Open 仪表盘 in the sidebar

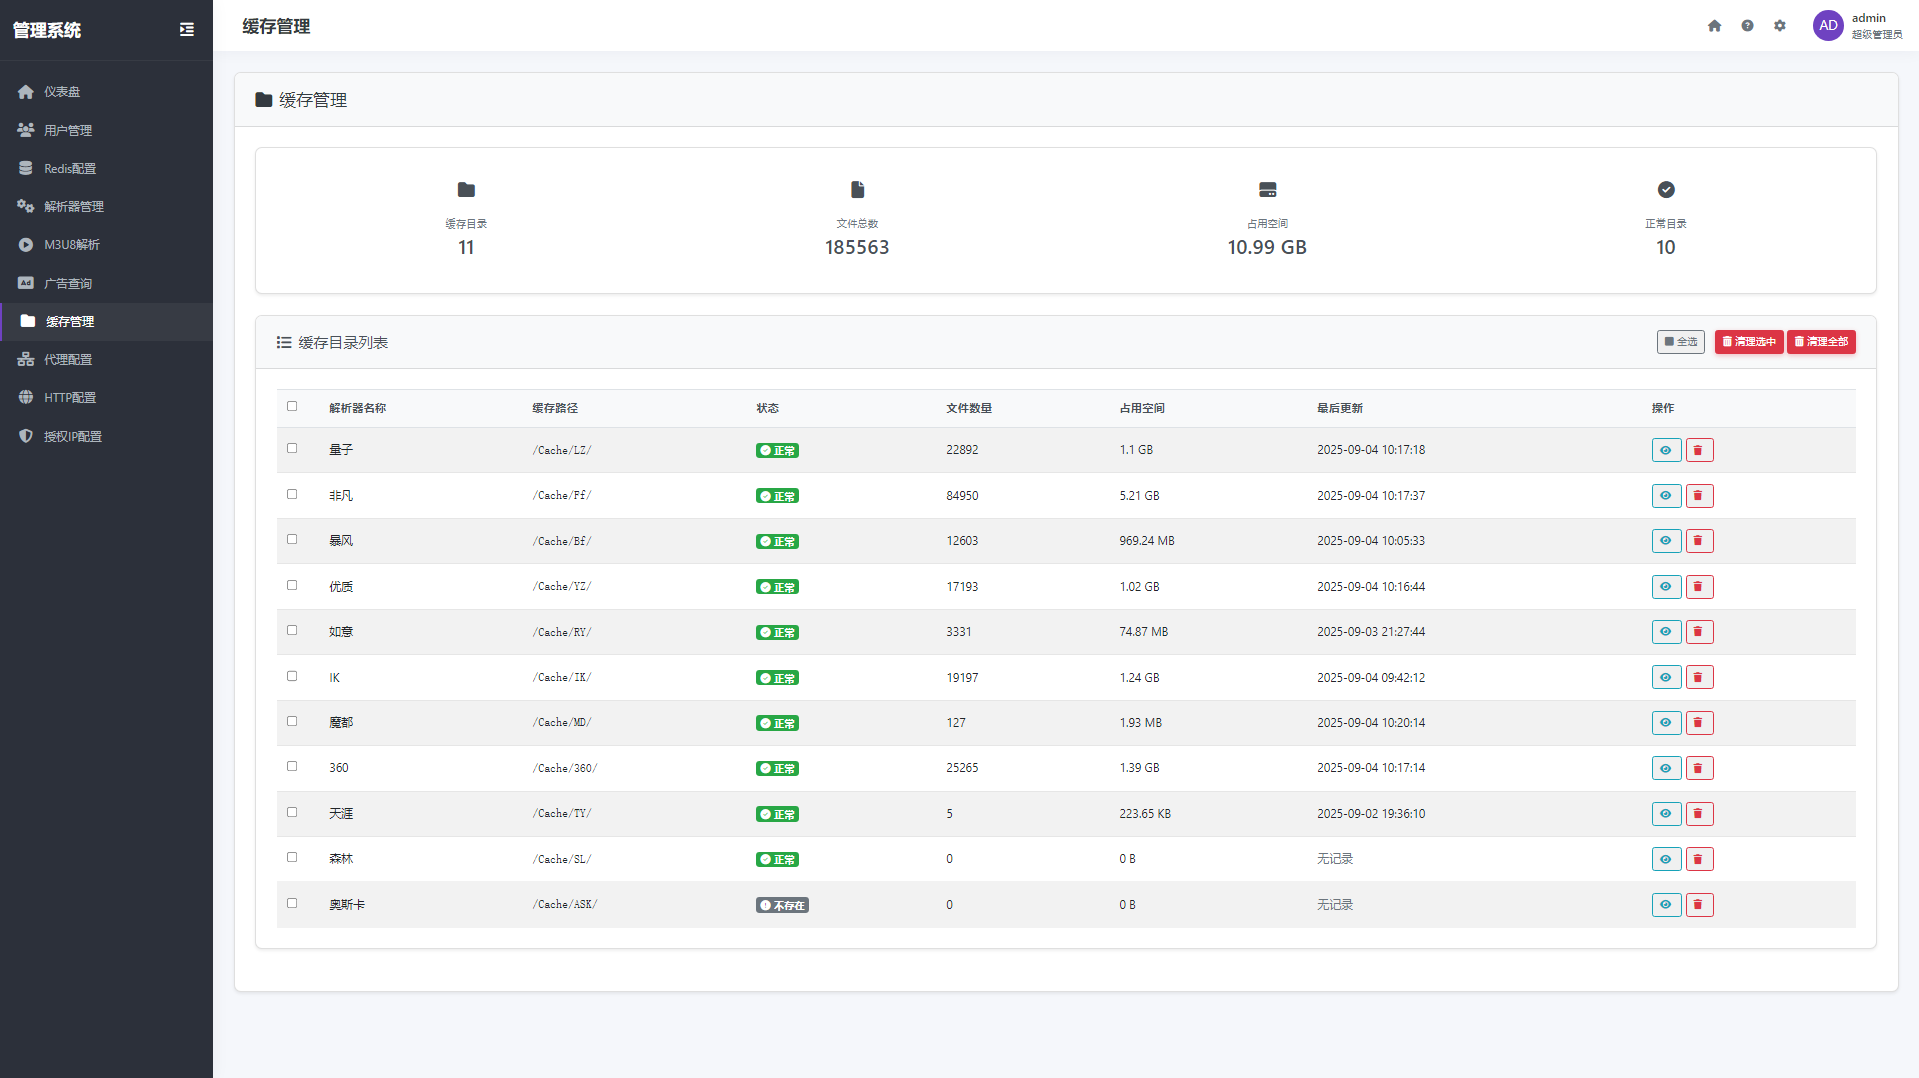(x=106, y=92)
